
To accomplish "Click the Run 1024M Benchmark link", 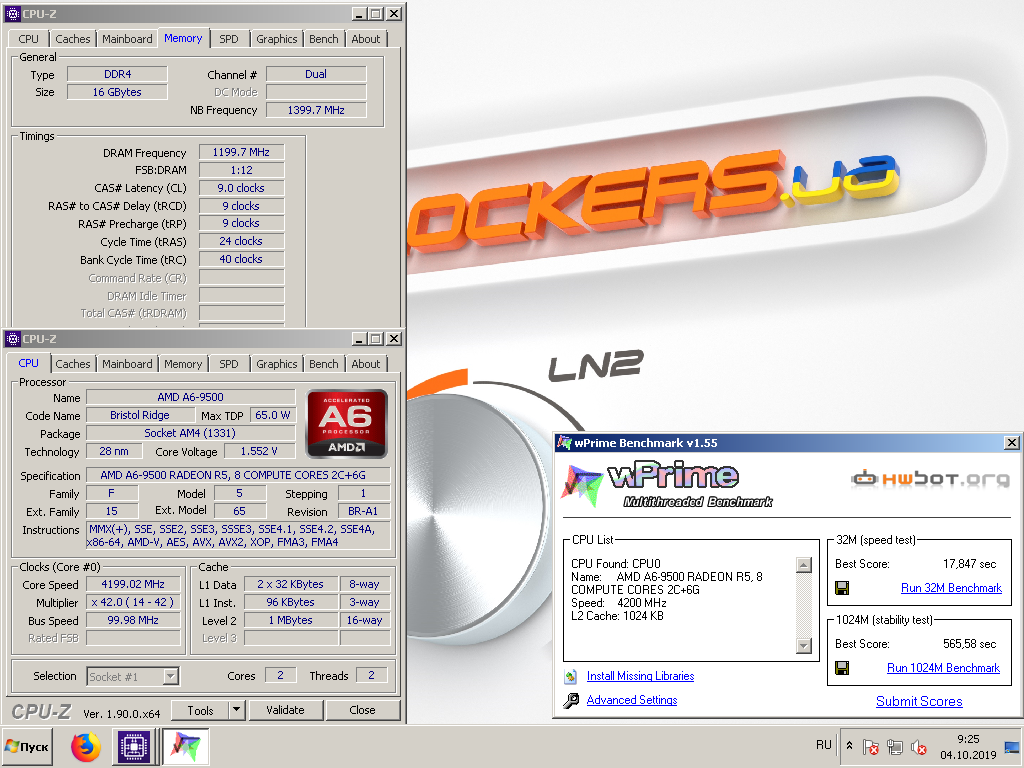I will pyautogui.click(x=943, y=668).
